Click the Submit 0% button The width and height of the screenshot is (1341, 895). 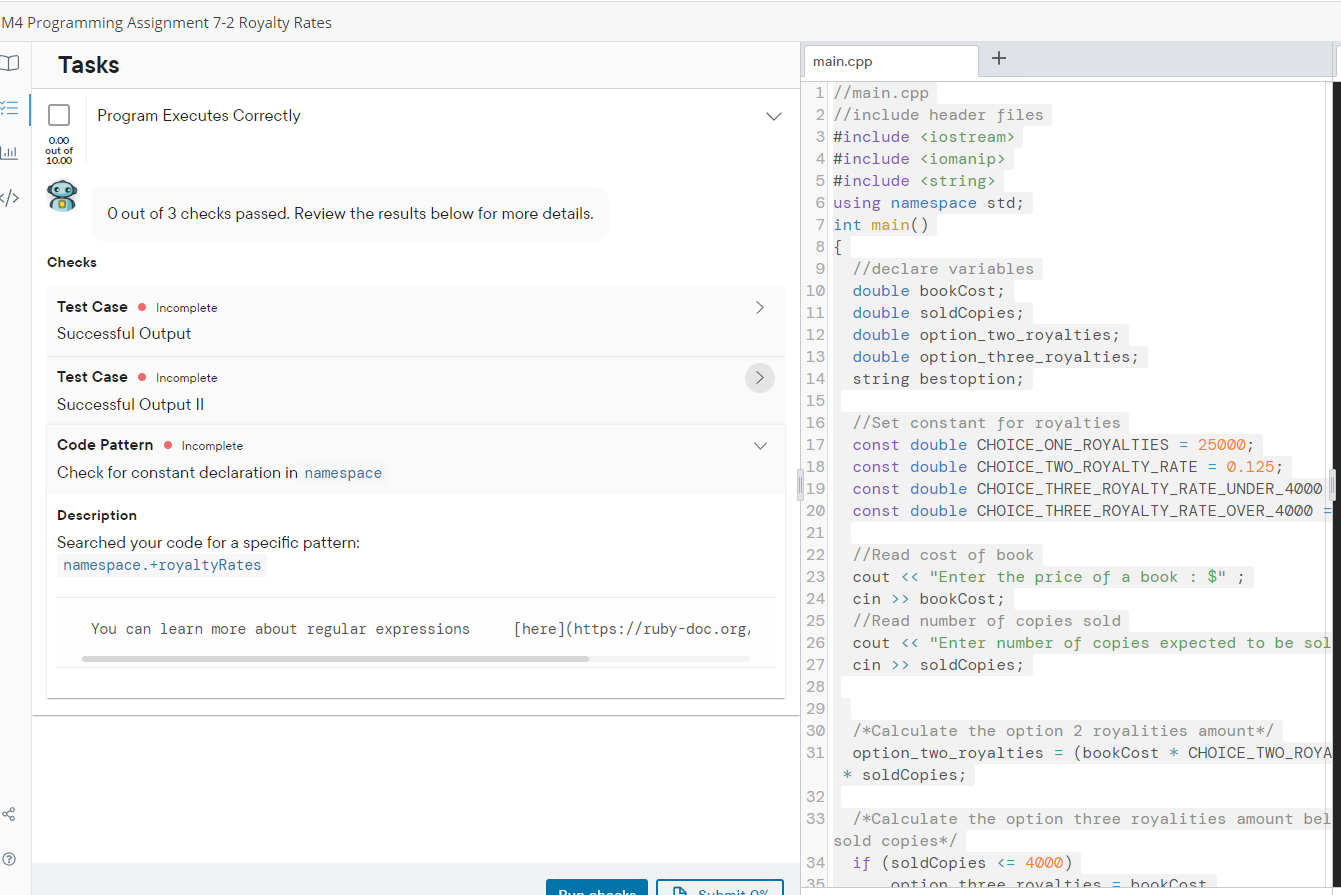(x=720, y=888)
